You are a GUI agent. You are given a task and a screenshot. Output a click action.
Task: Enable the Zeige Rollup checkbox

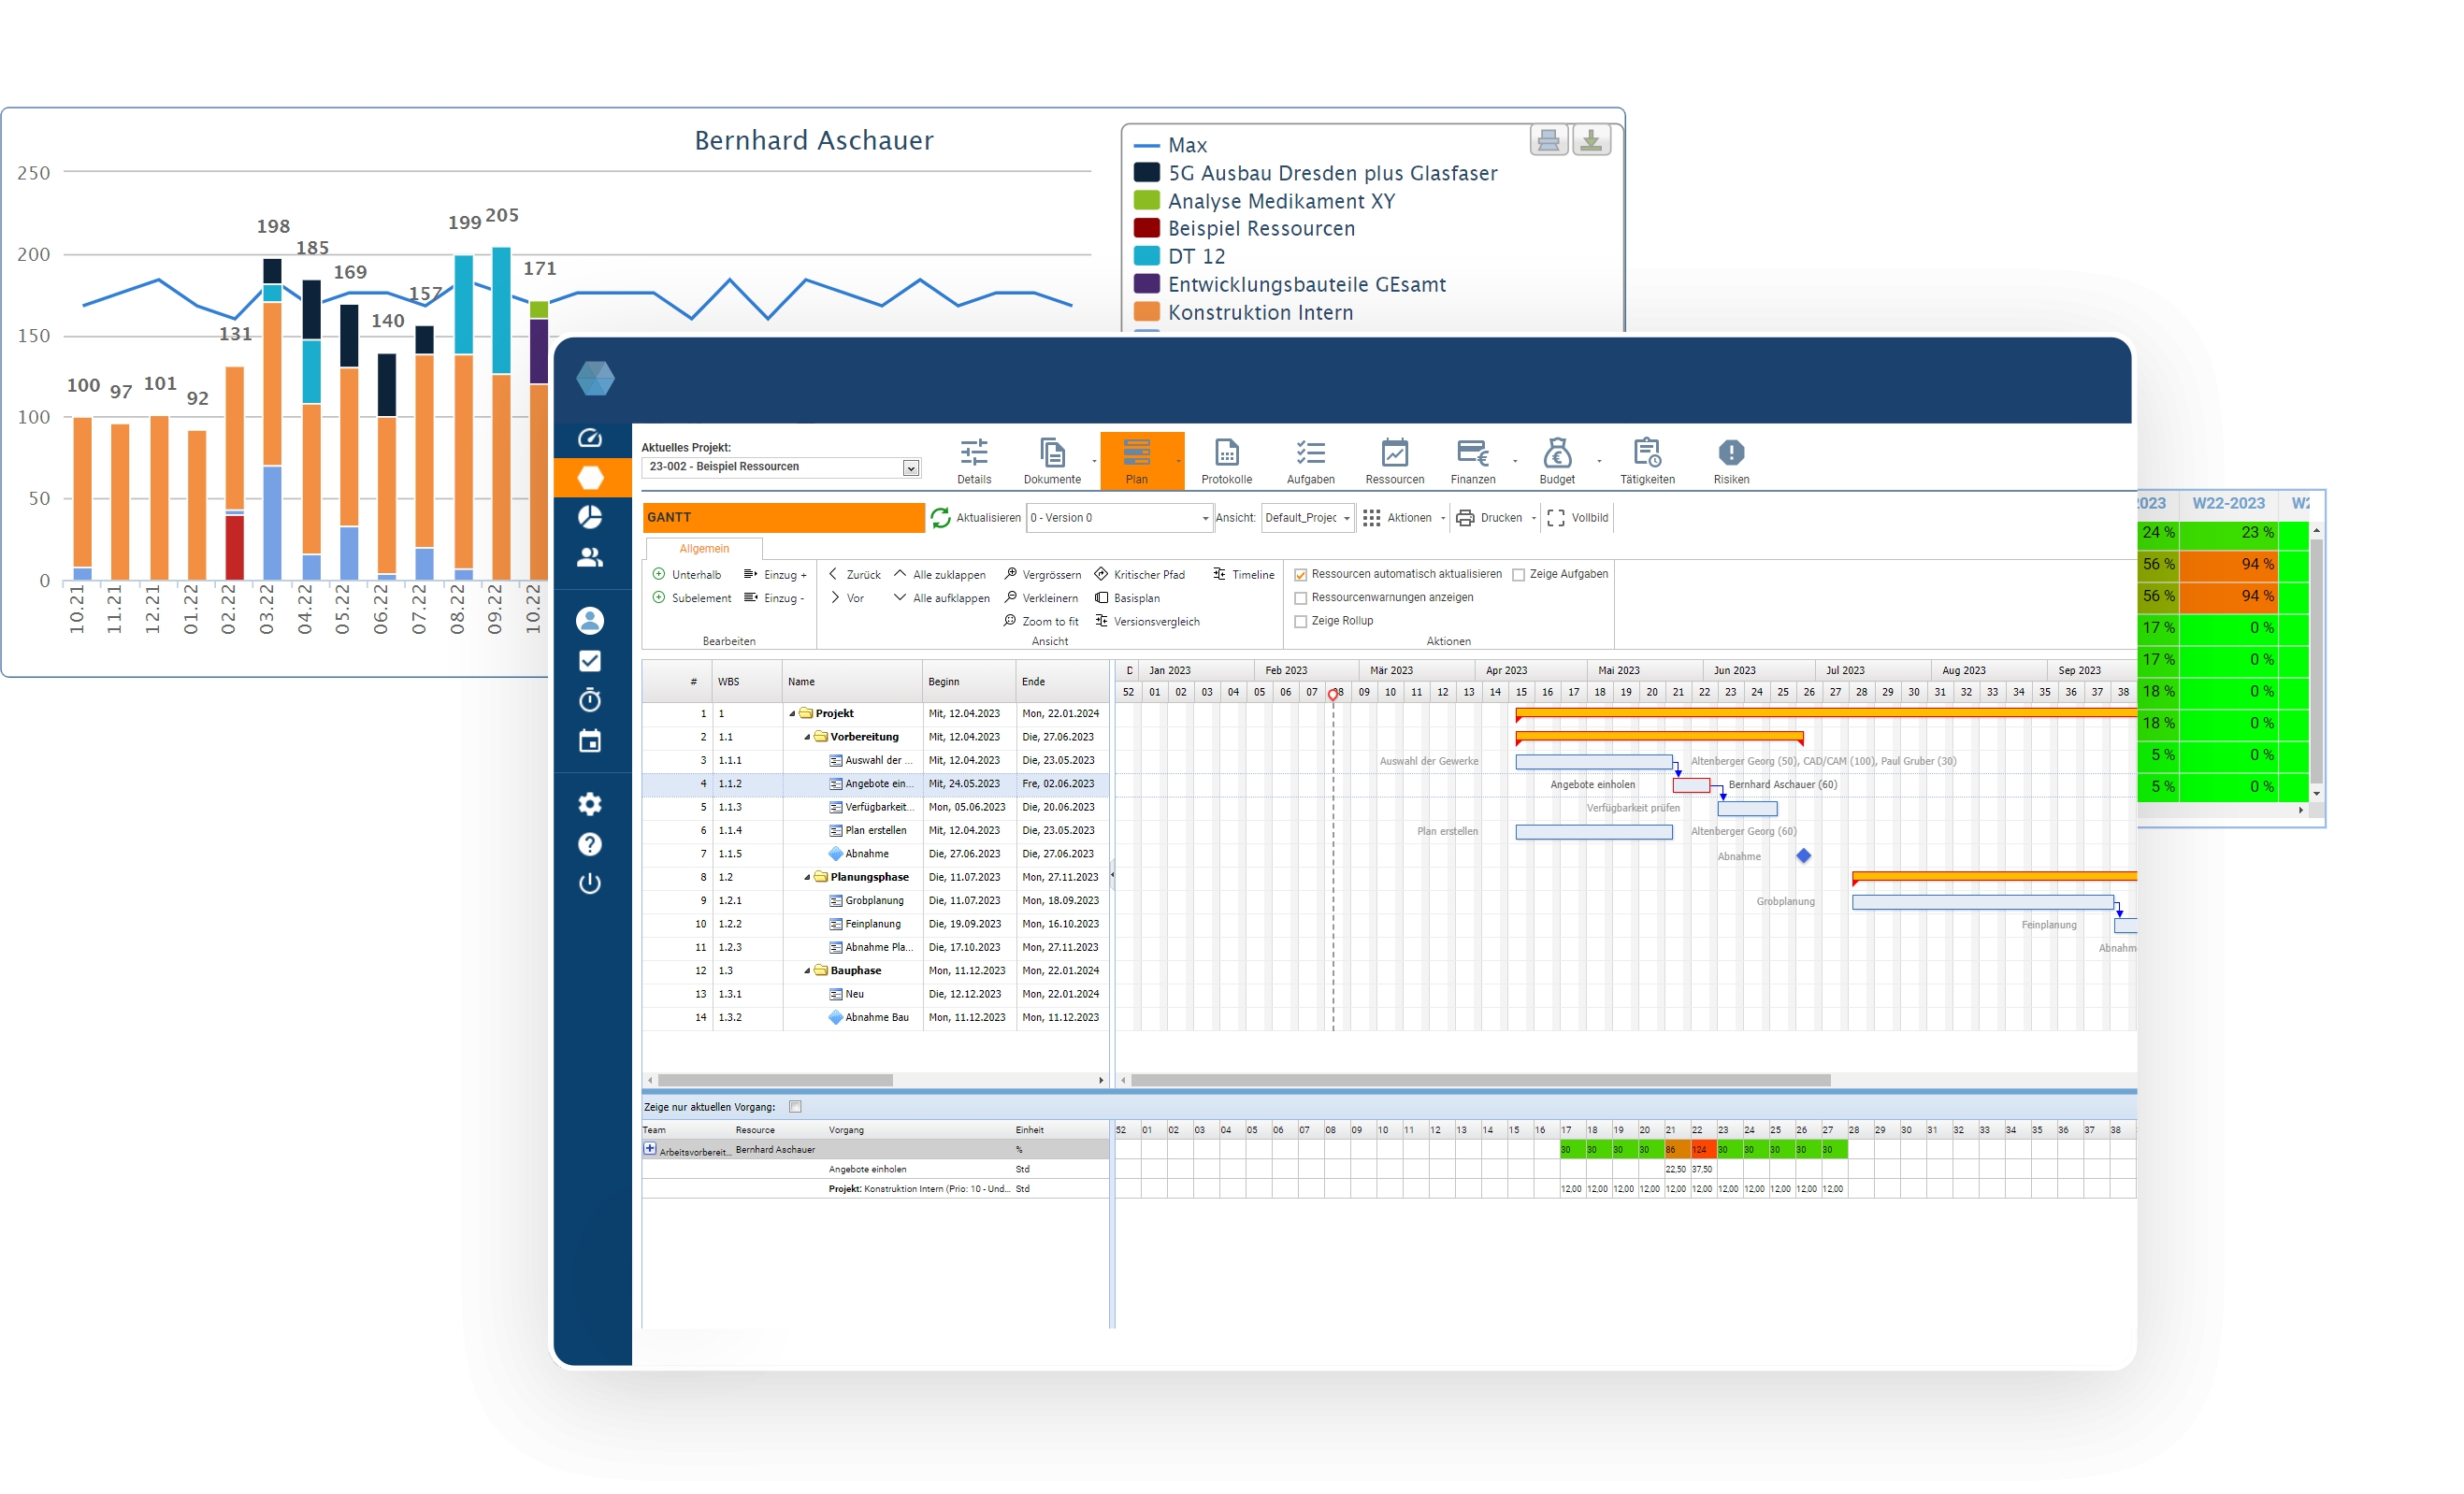coord(1301,621)
